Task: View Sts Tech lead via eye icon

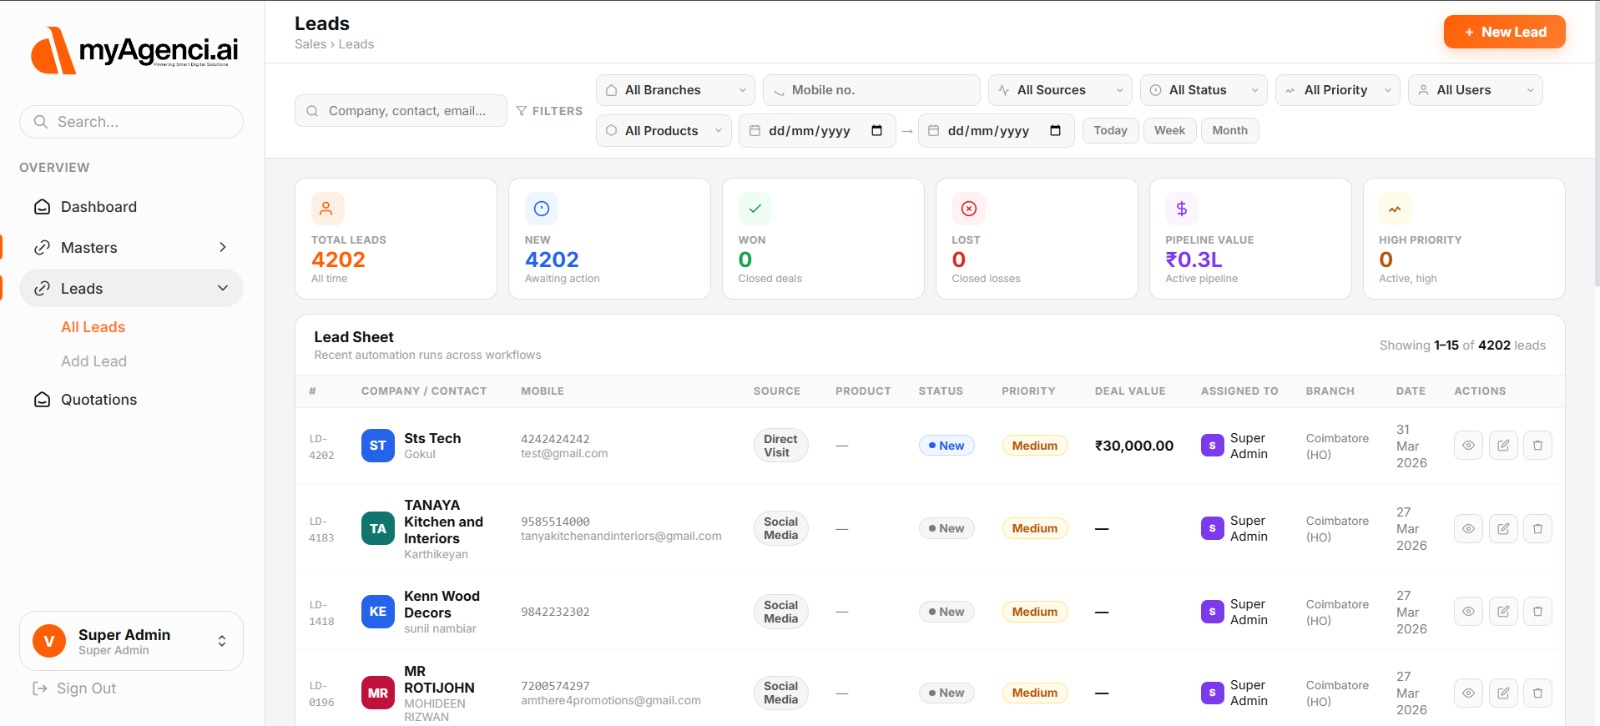Action: tap(1468, 446)
